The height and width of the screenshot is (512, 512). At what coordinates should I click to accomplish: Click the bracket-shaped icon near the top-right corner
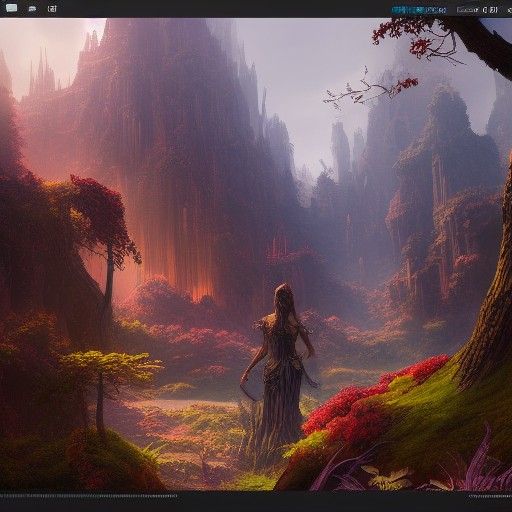490,10
